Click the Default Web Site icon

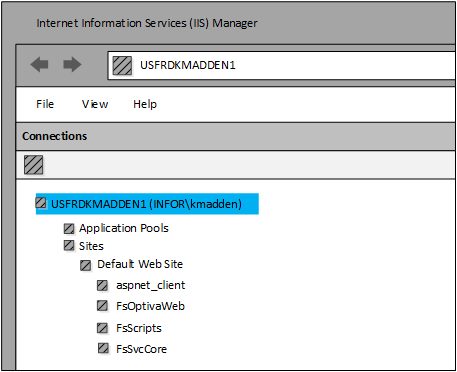pyautogui.click(x=86, y=266)
